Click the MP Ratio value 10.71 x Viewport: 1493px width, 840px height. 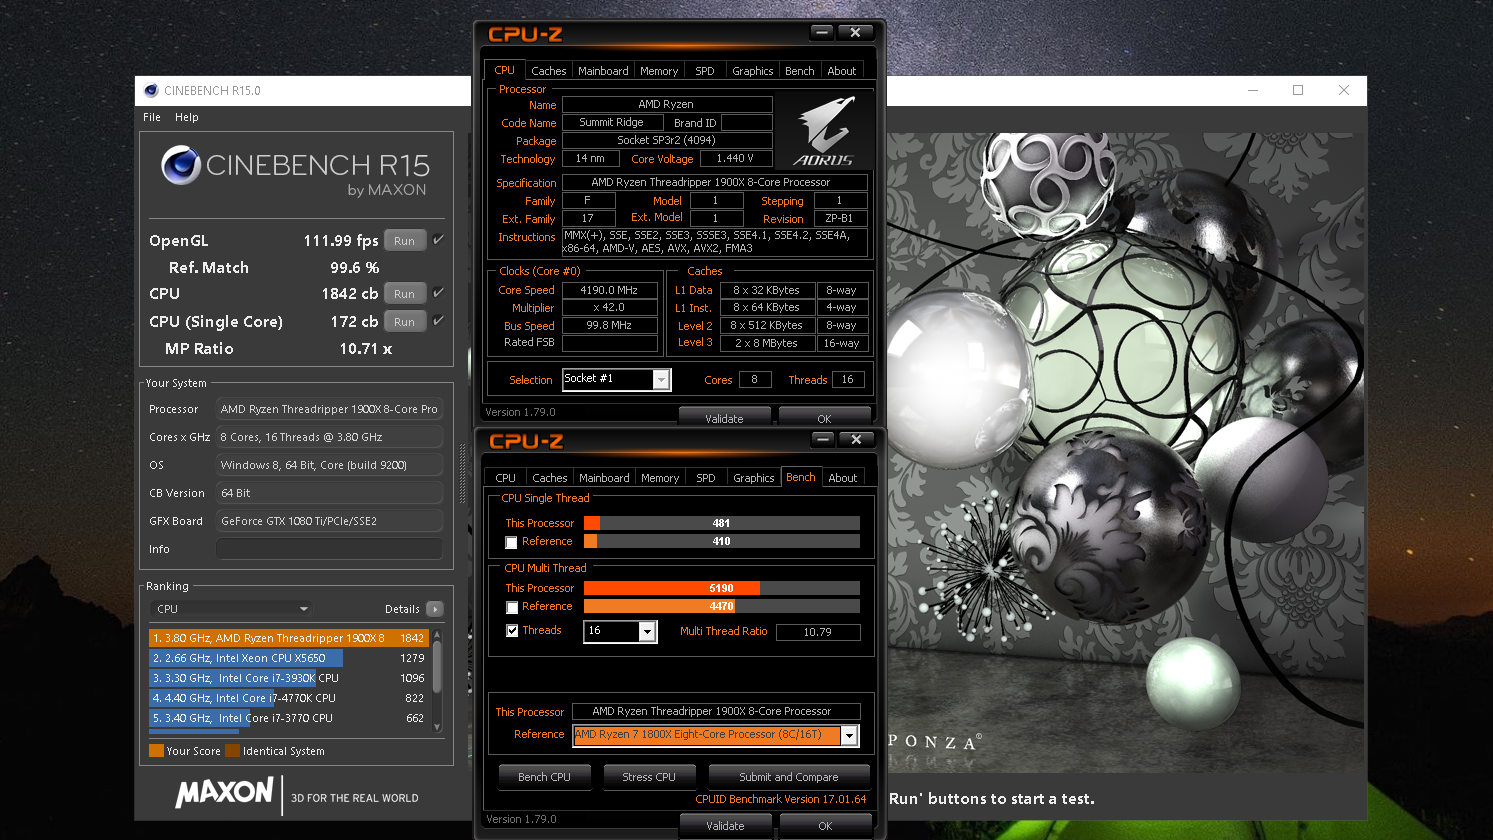tap(366, 349)
